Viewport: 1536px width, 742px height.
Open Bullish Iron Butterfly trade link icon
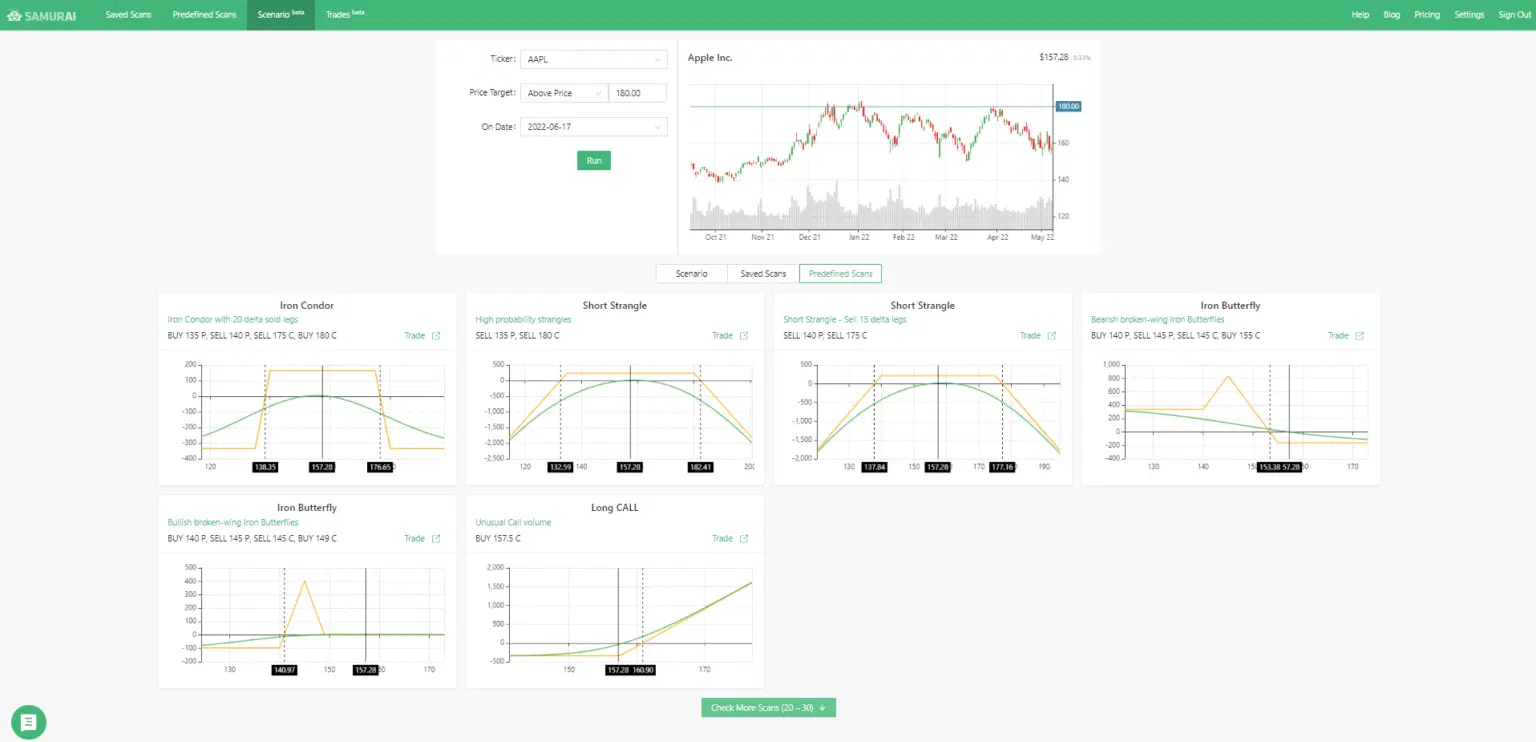click(x=436, y=538)
